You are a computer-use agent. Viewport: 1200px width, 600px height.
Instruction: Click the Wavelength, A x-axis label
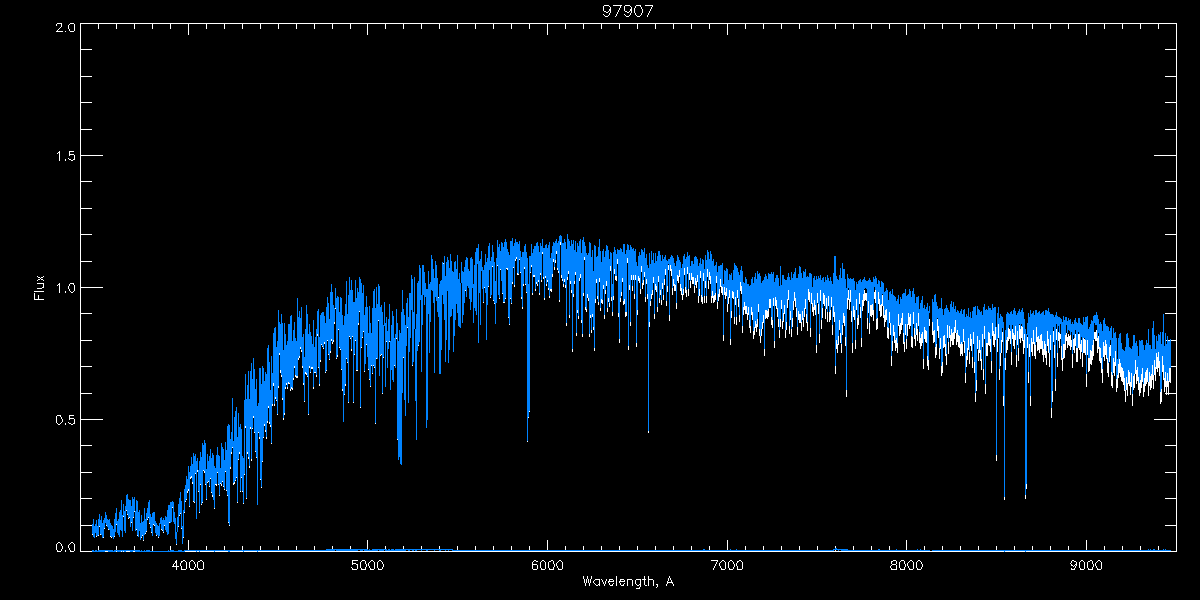tap(628, 581)
